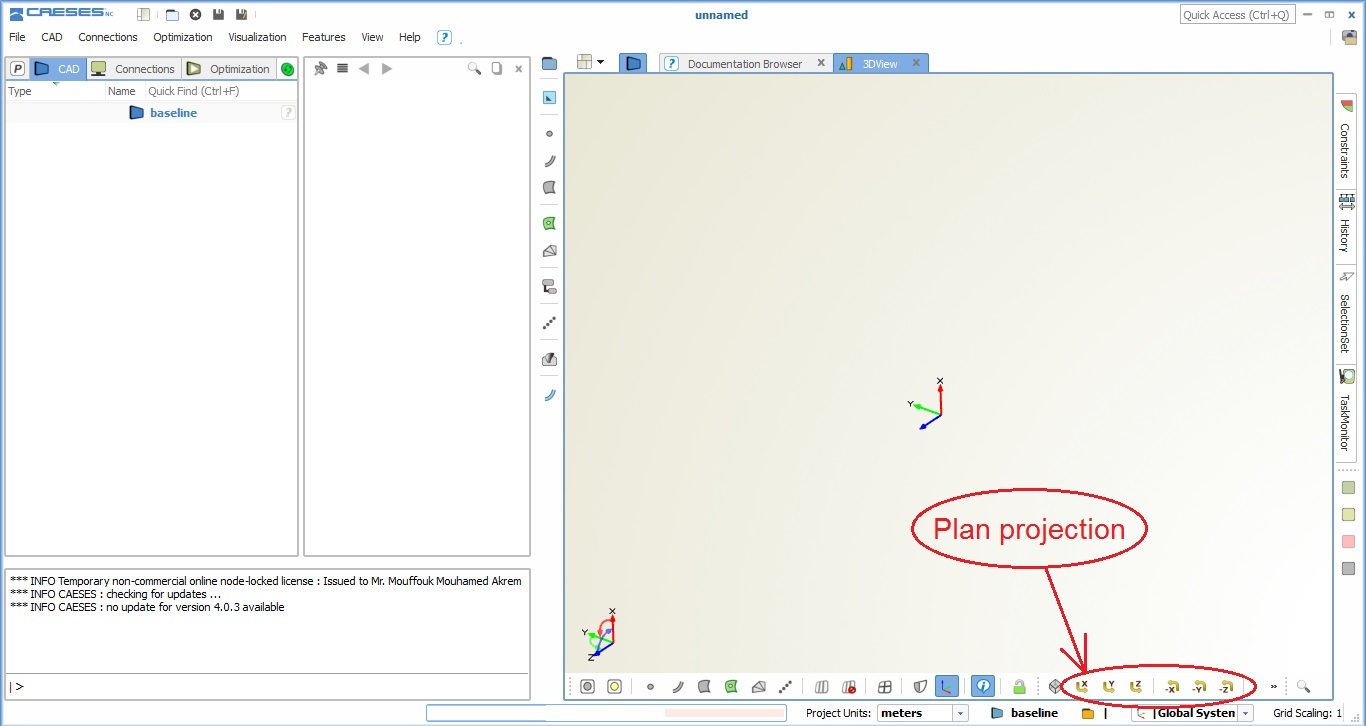This screenshot has height=726, width=1366.
Task: Set the view to -X projection
Action: 1172,687
